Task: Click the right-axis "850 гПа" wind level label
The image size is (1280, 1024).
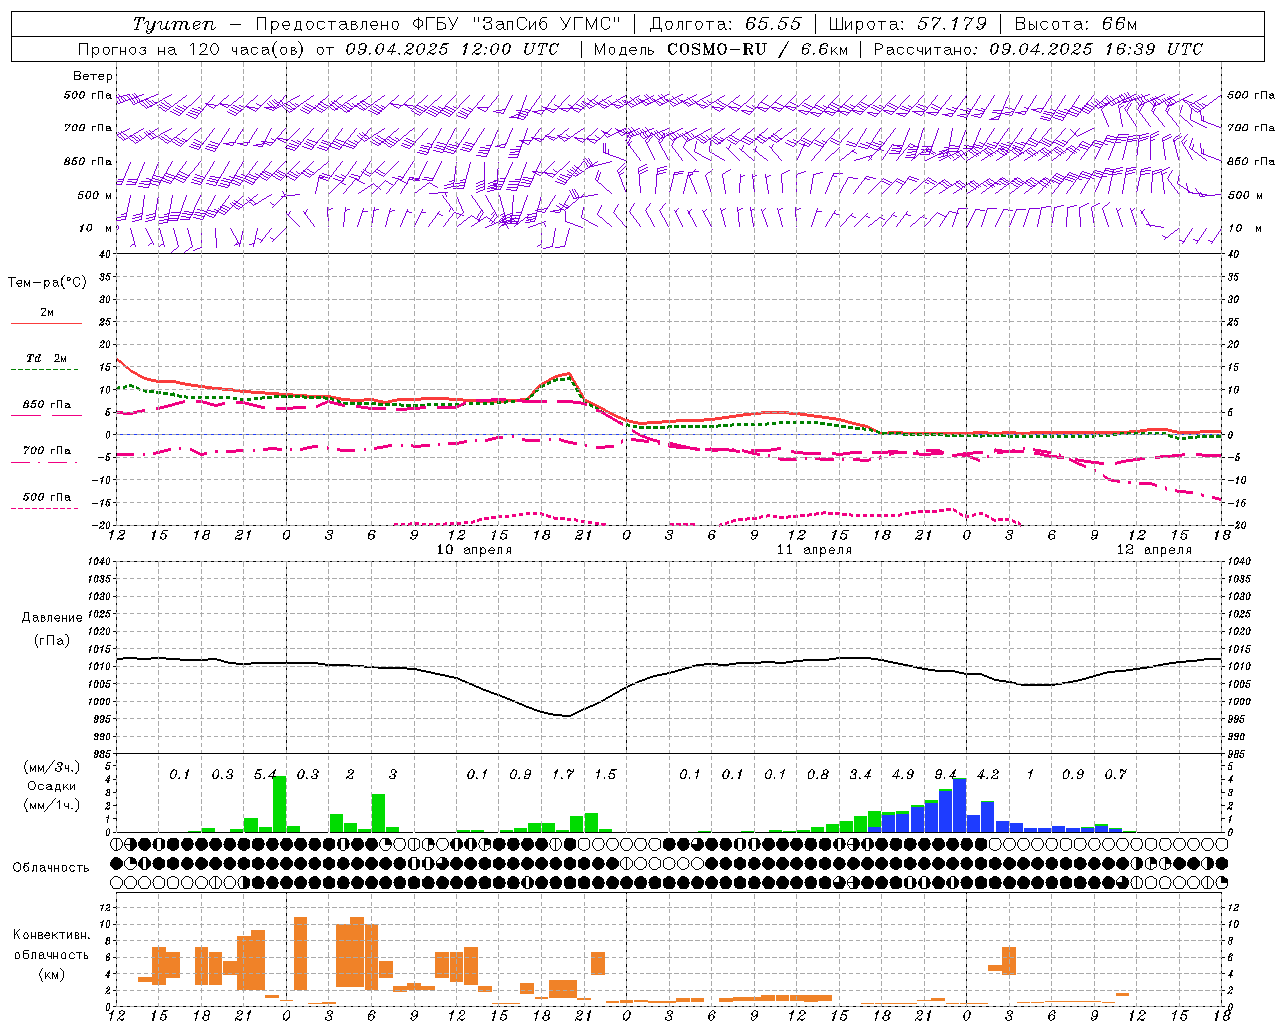Action: click(x=1251, y=161)
